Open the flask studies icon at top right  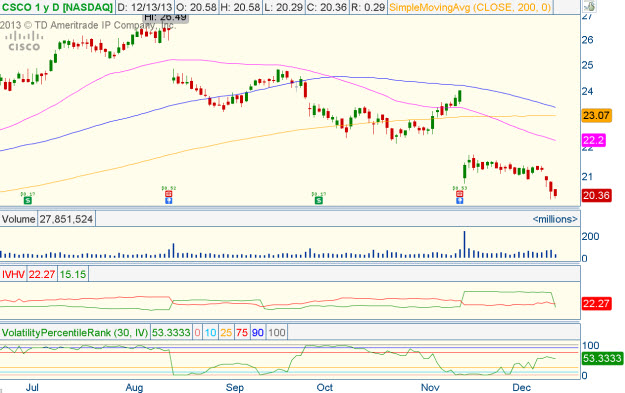[x=589, y=6]
